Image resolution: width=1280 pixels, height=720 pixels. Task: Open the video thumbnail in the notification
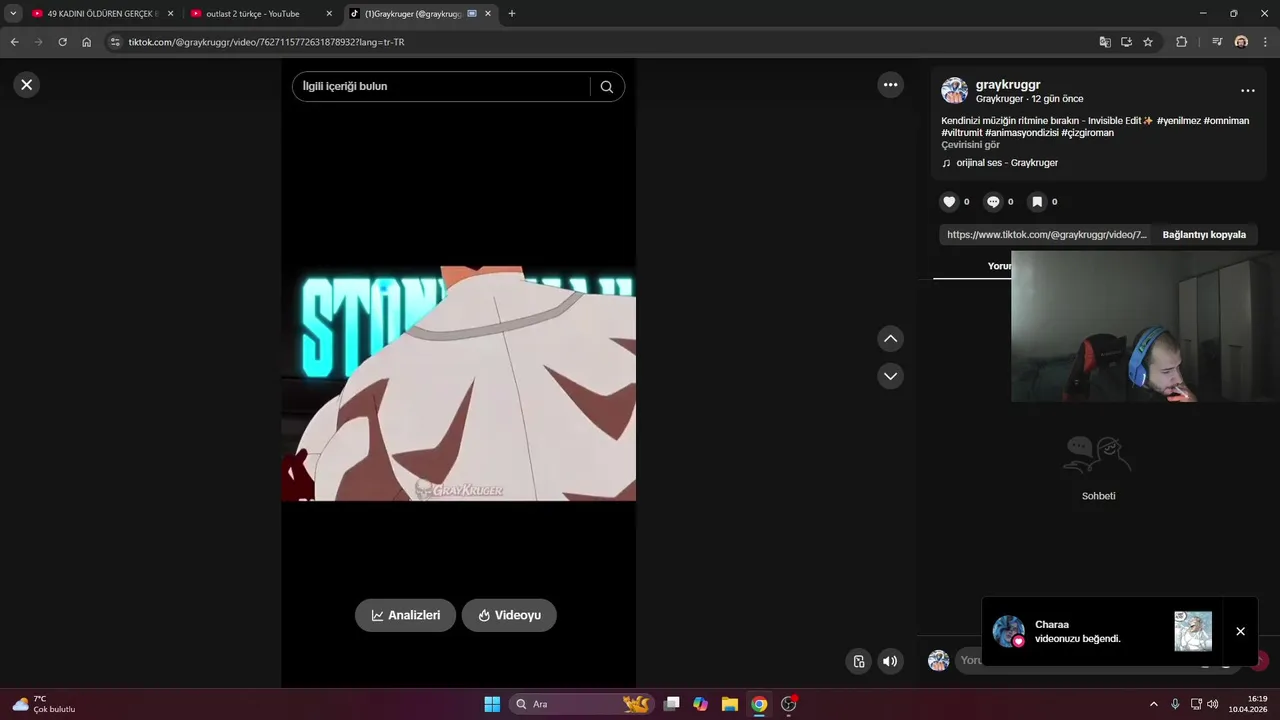click(1193, 631)
